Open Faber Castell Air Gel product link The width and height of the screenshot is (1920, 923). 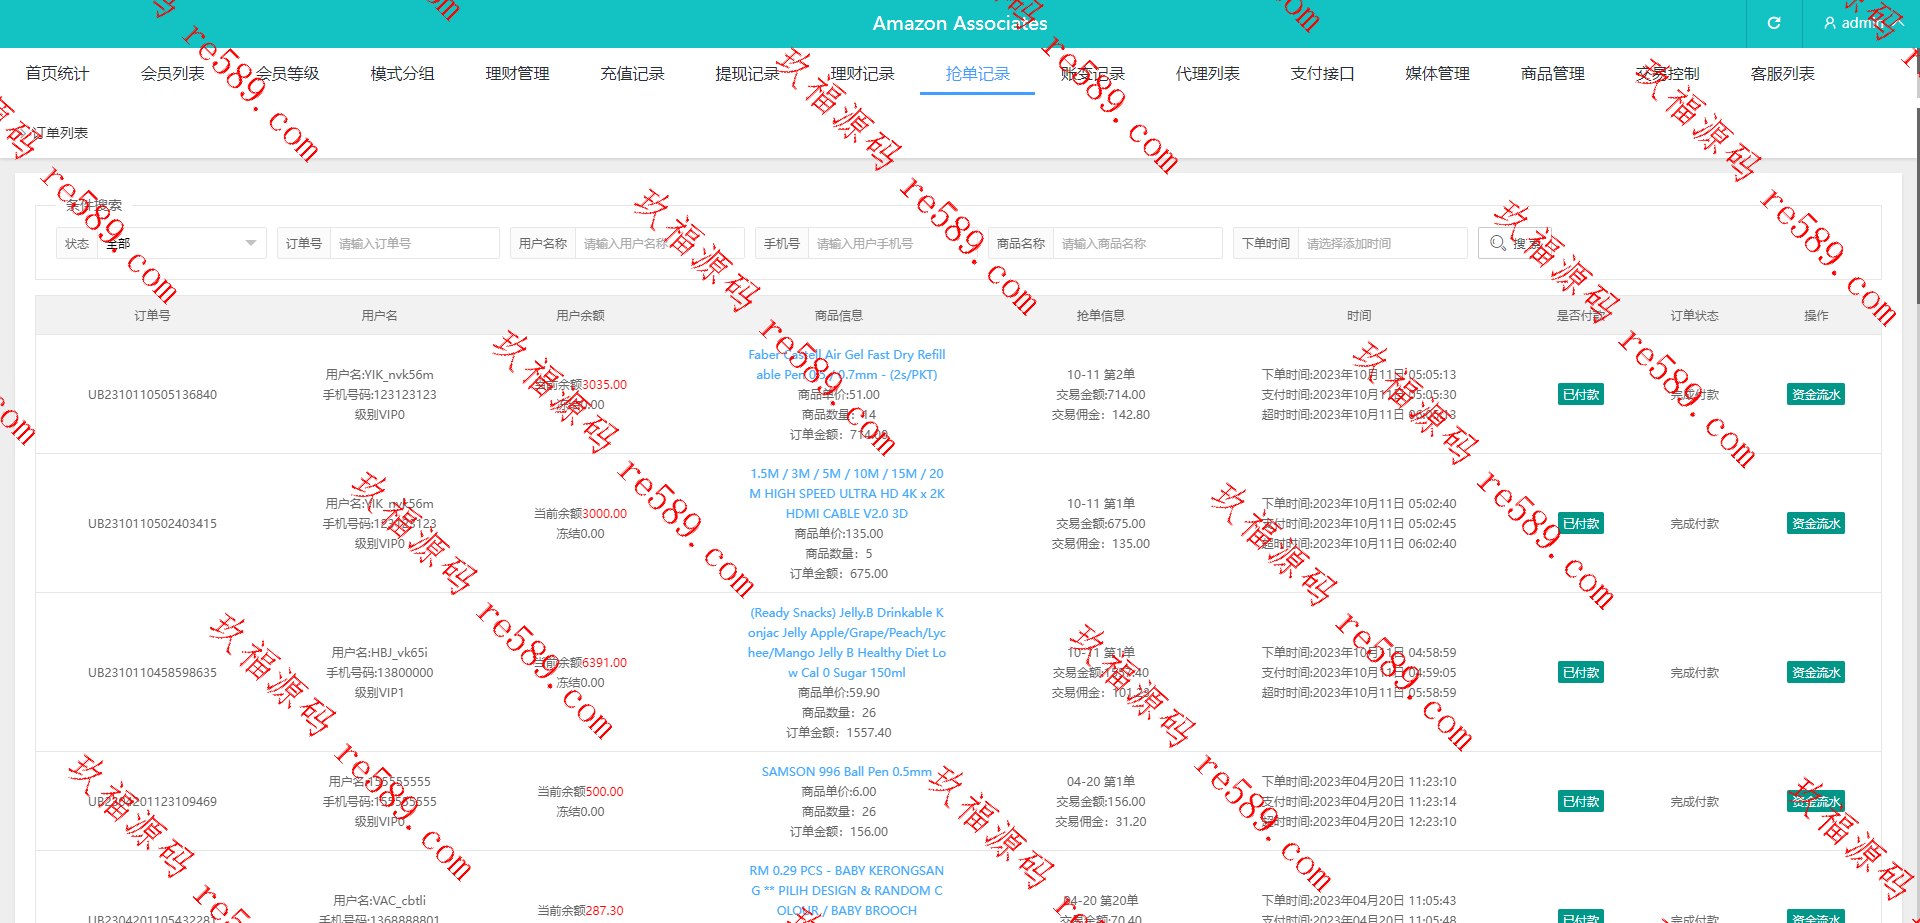point(846,364)
